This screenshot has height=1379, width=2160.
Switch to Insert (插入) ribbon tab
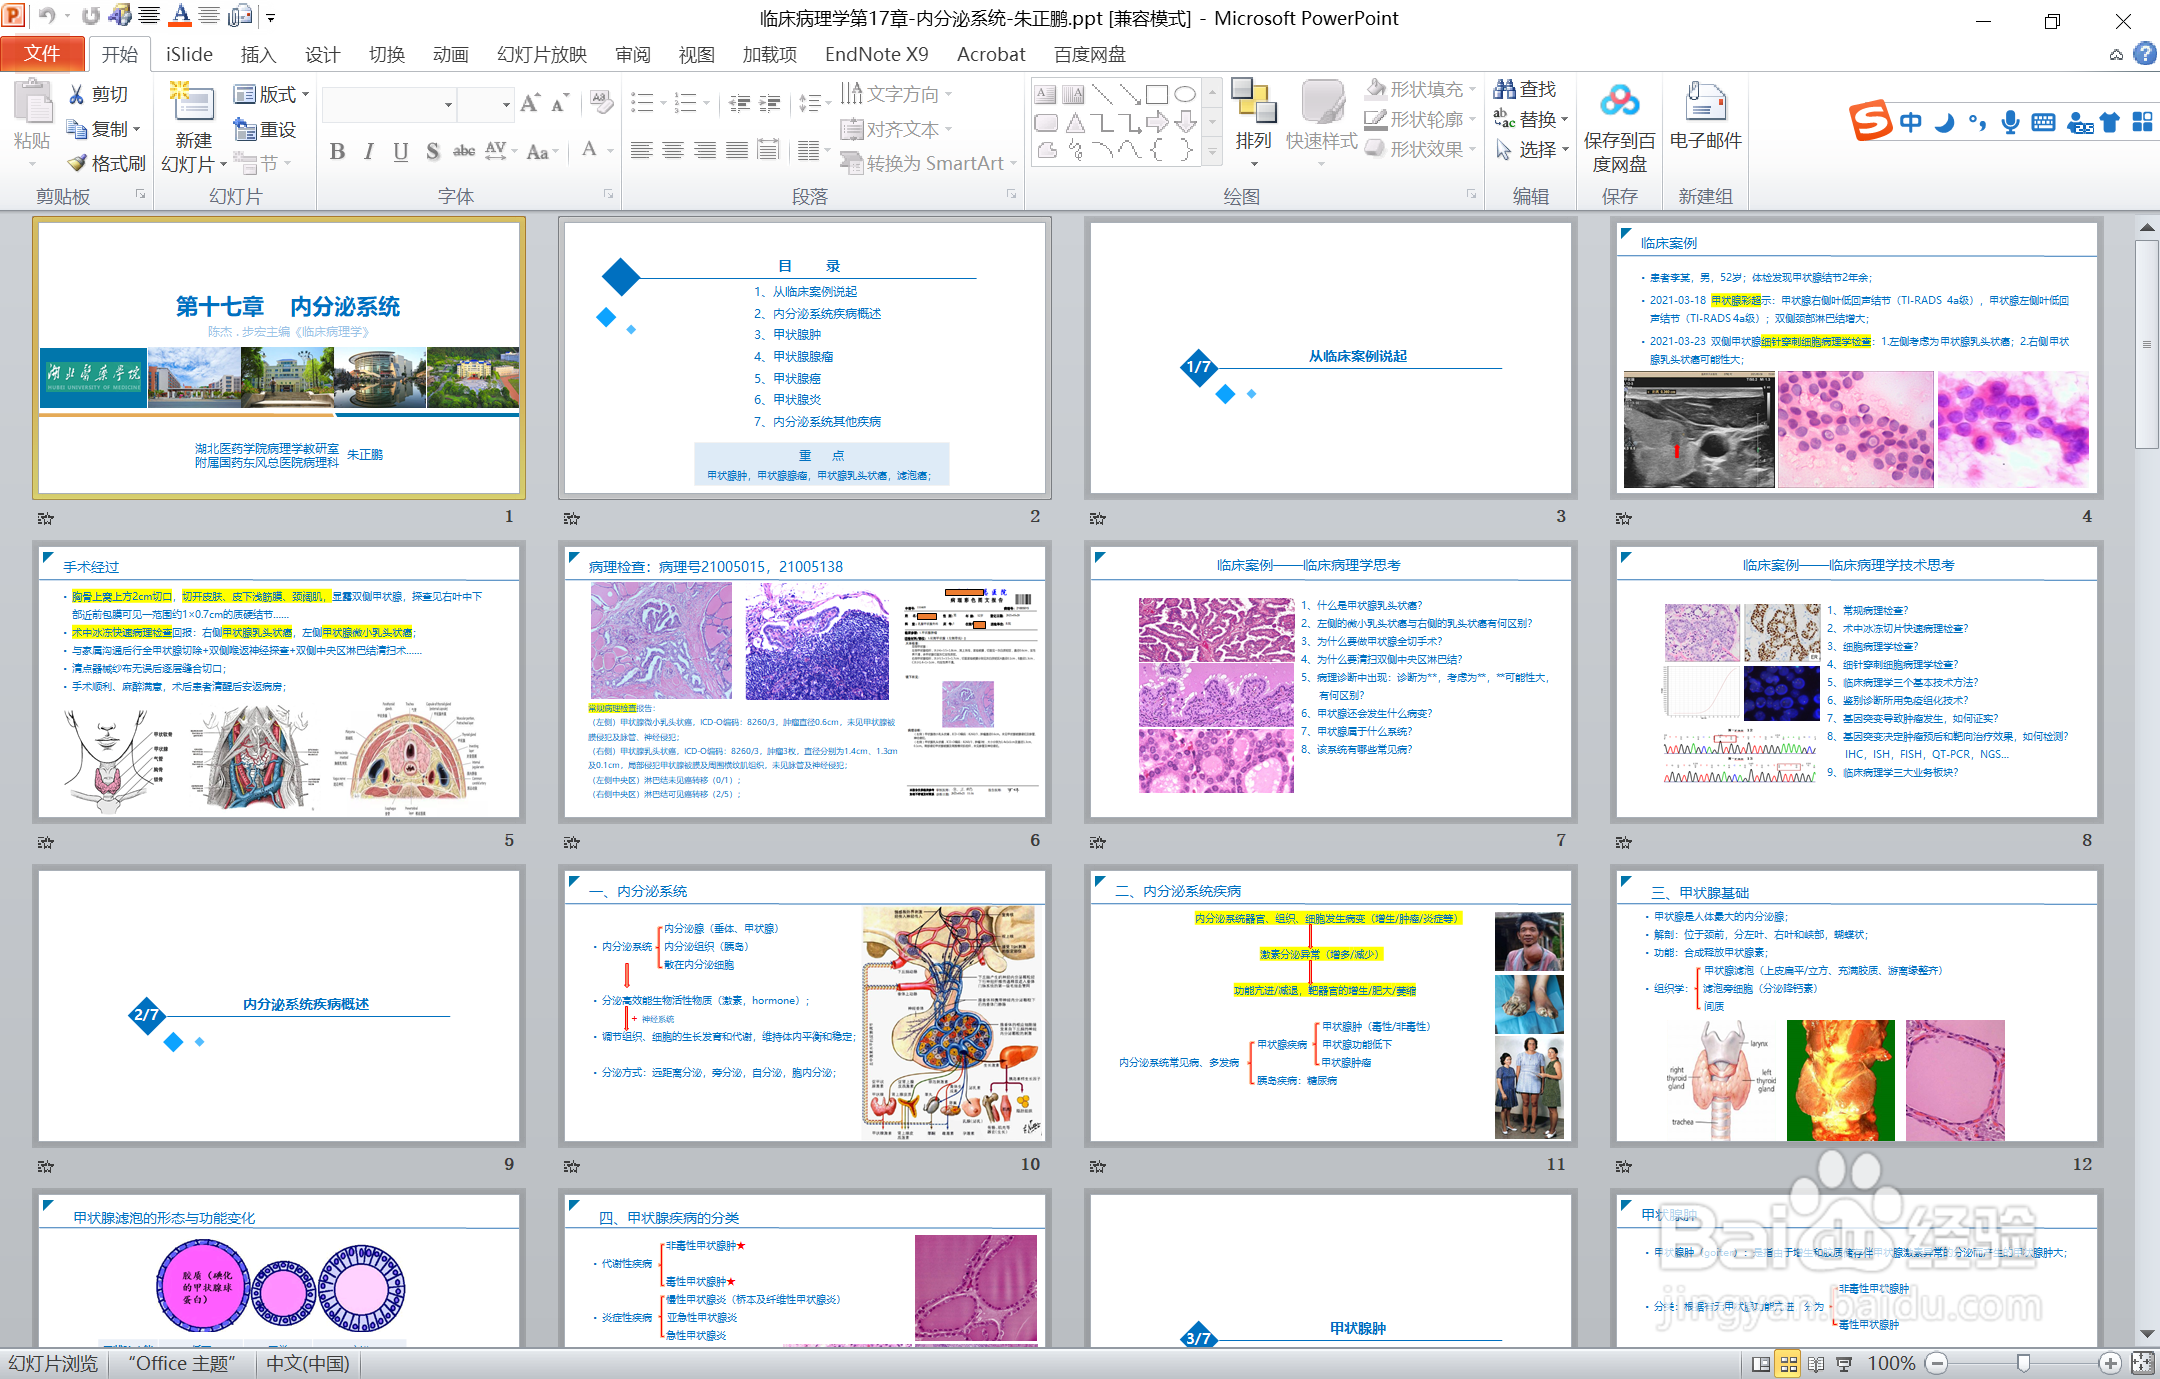pos(258,54)
